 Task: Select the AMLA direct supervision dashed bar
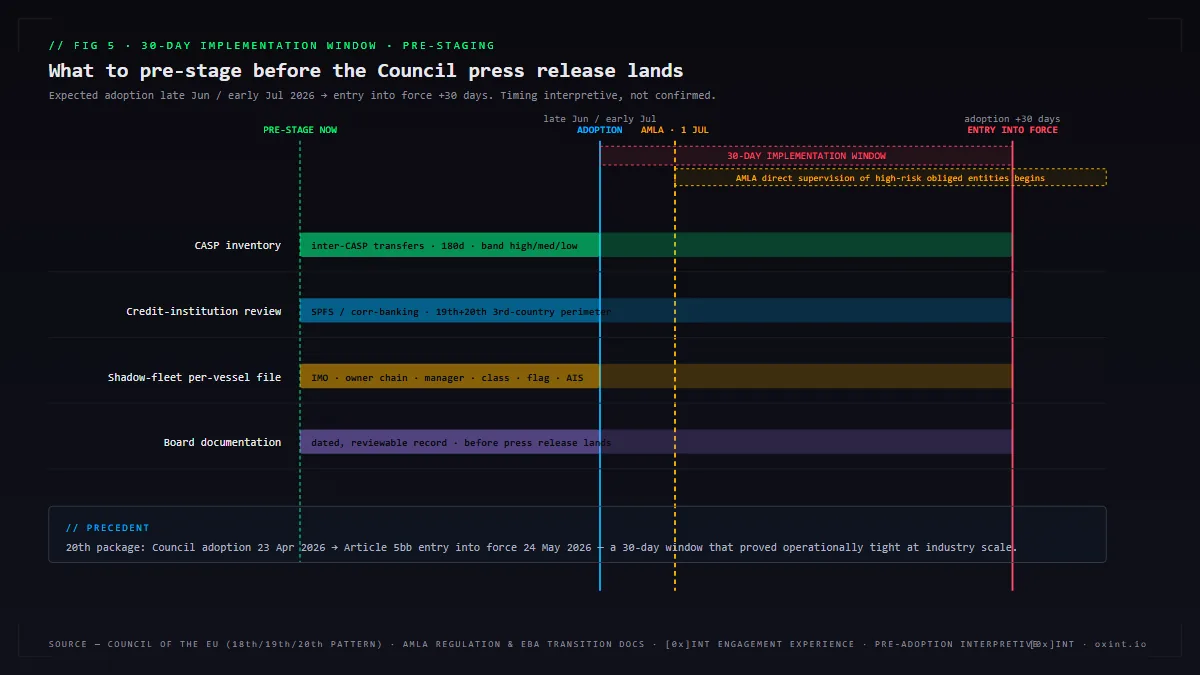pos(890,178)
